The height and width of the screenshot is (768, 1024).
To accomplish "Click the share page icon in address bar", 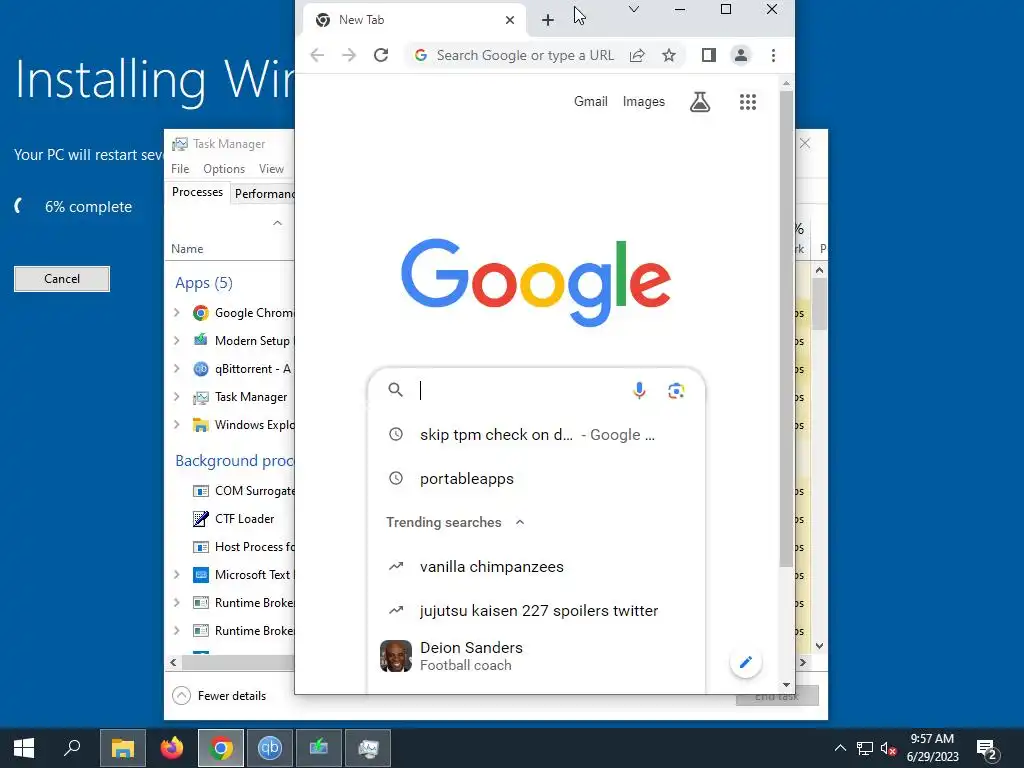I will point(637,56).
